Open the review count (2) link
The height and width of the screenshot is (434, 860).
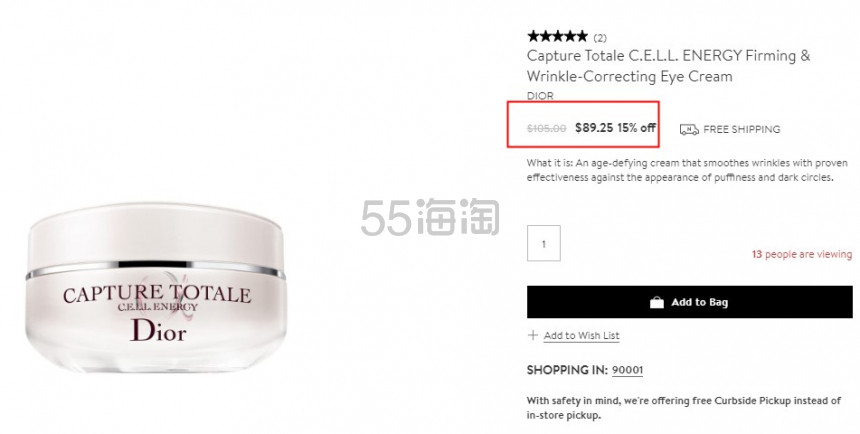[600, 38]
